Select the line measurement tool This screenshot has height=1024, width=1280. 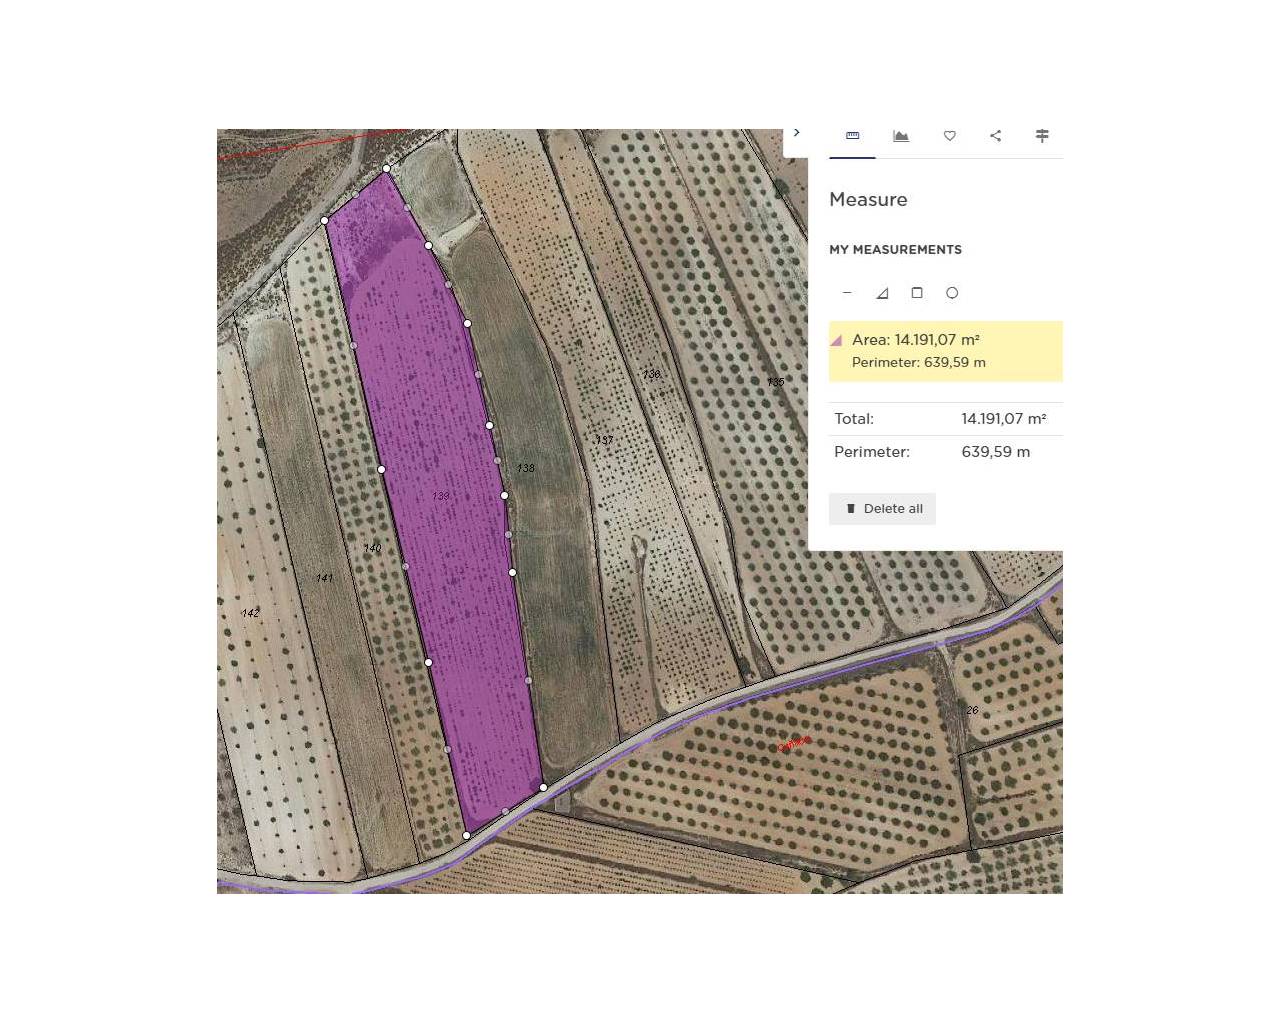847,293
